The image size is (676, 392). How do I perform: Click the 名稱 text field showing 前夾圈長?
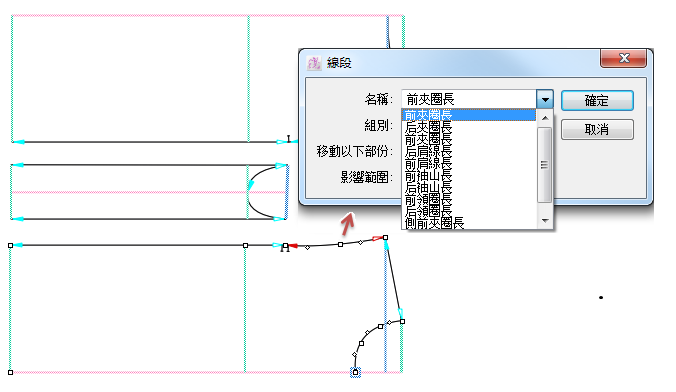(x=469, y=100)
